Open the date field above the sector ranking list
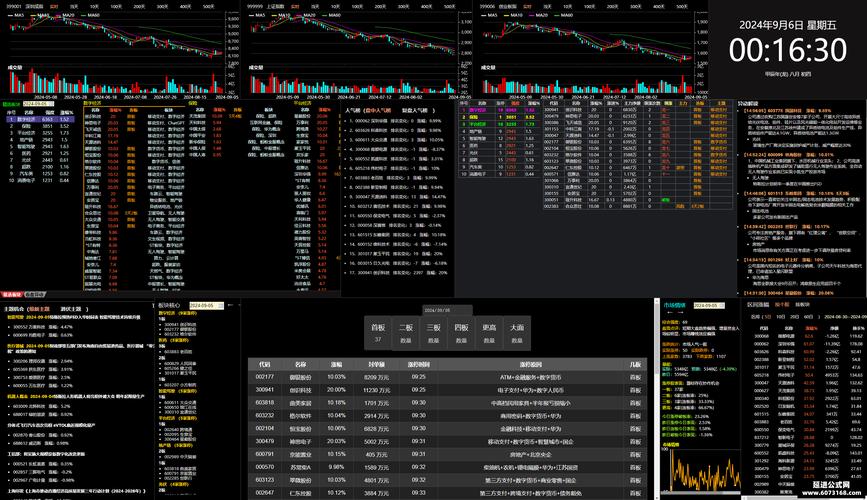The width and height of the screenshot is (867, 500). pos(37,102)
